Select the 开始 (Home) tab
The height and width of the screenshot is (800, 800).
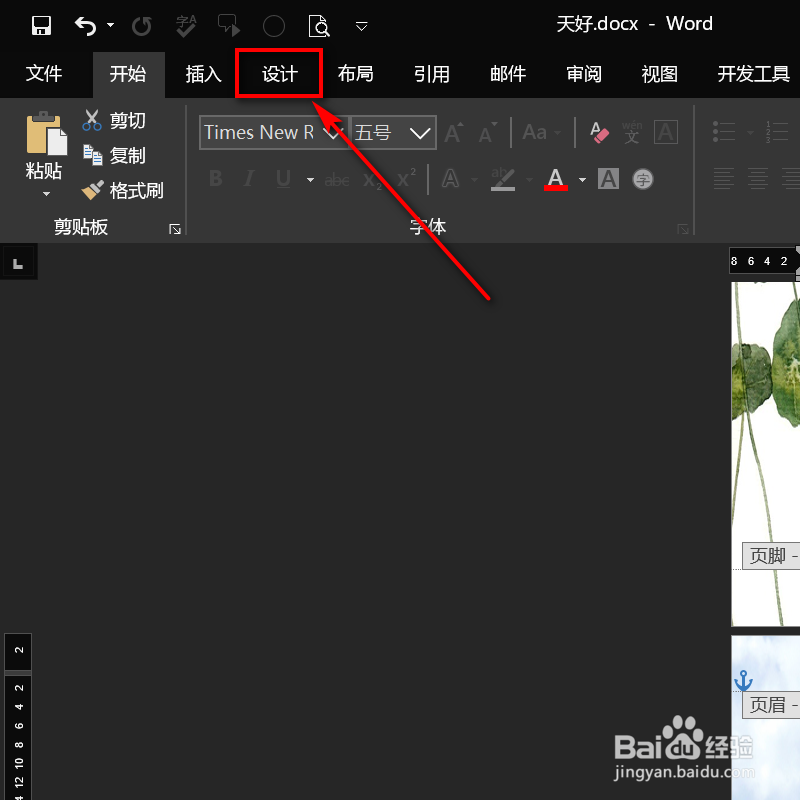point(128,73)
